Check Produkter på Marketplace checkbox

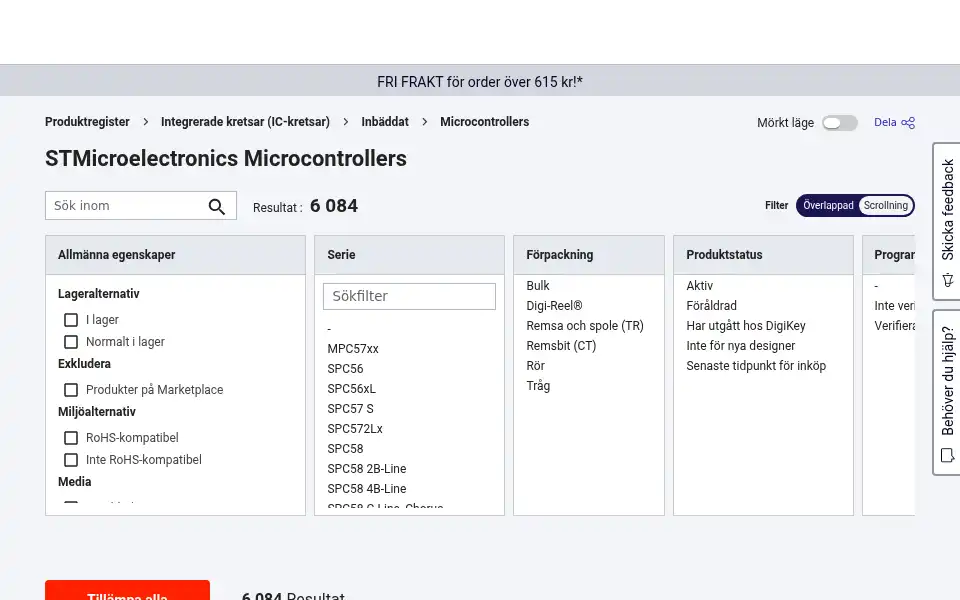pyautogui.click(x=71, y=390)
